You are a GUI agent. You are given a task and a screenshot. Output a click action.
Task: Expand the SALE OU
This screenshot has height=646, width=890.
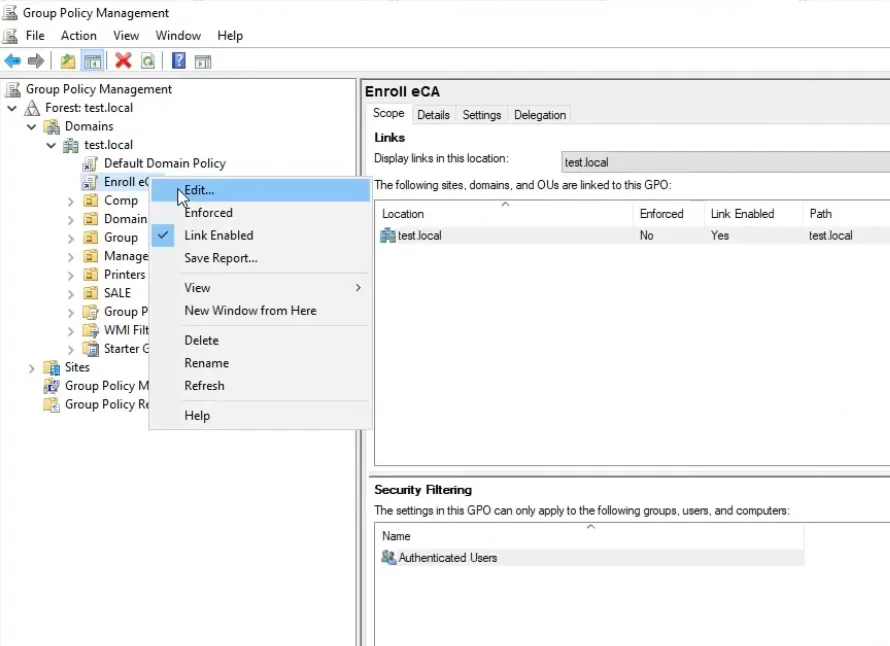click(x=70, y=293)
